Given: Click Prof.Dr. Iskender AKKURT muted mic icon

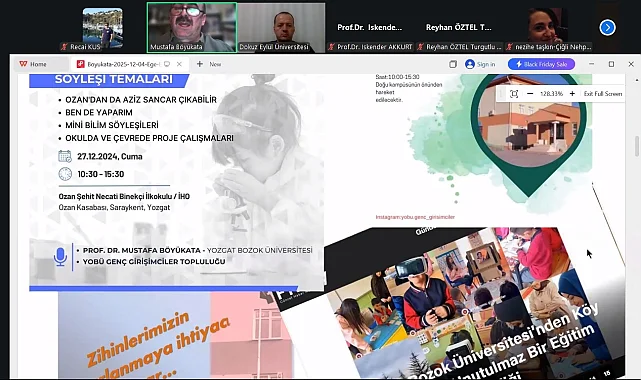Looking at the screenshot, I should 332,47.
